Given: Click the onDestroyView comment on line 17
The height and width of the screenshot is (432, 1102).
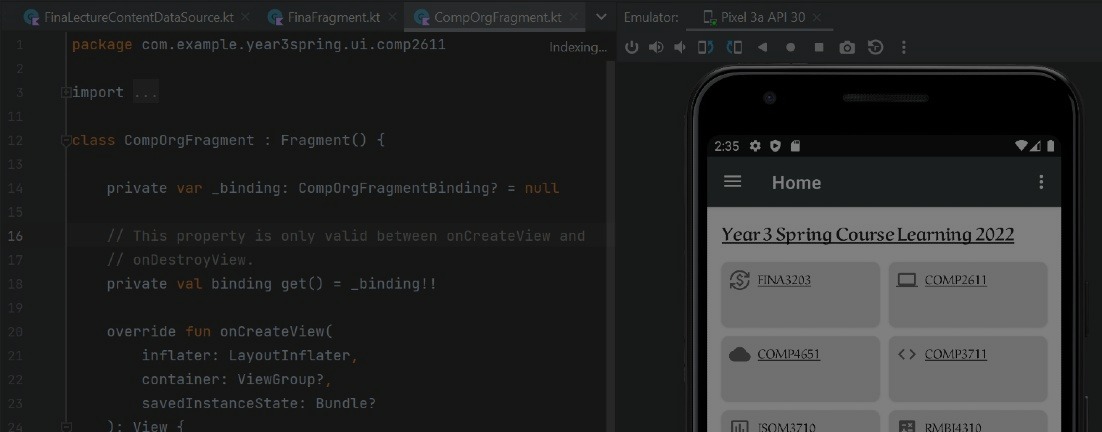Looking at the screenshot, I should [x=181, y=260].
